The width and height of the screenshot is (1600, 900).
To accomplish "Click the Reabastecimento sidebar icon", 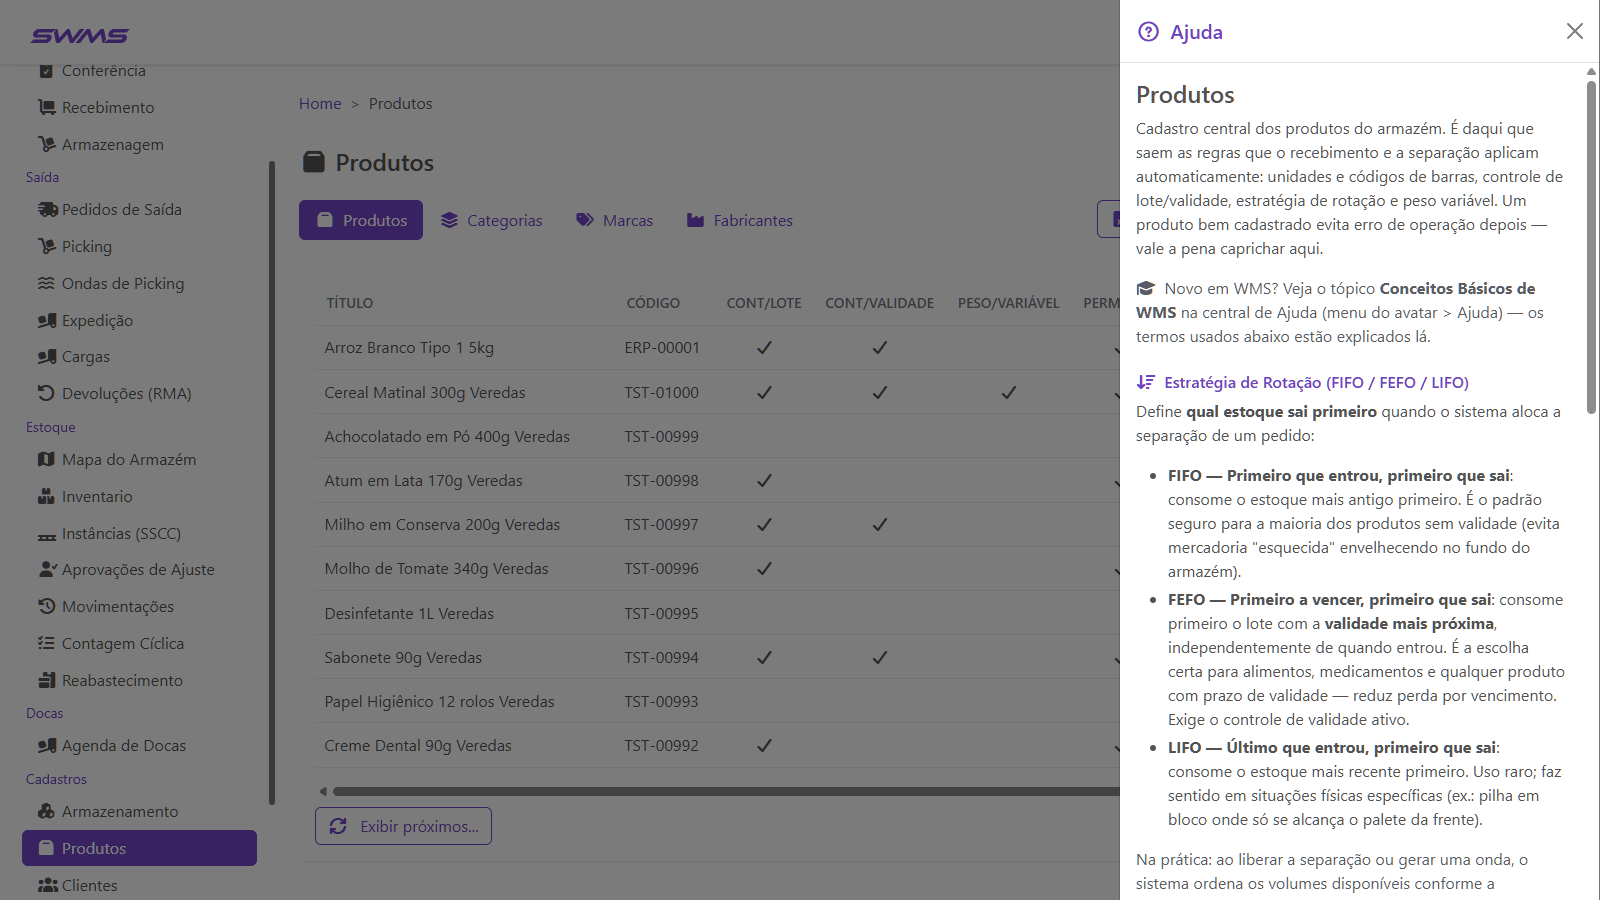I will tap(47, 680).
